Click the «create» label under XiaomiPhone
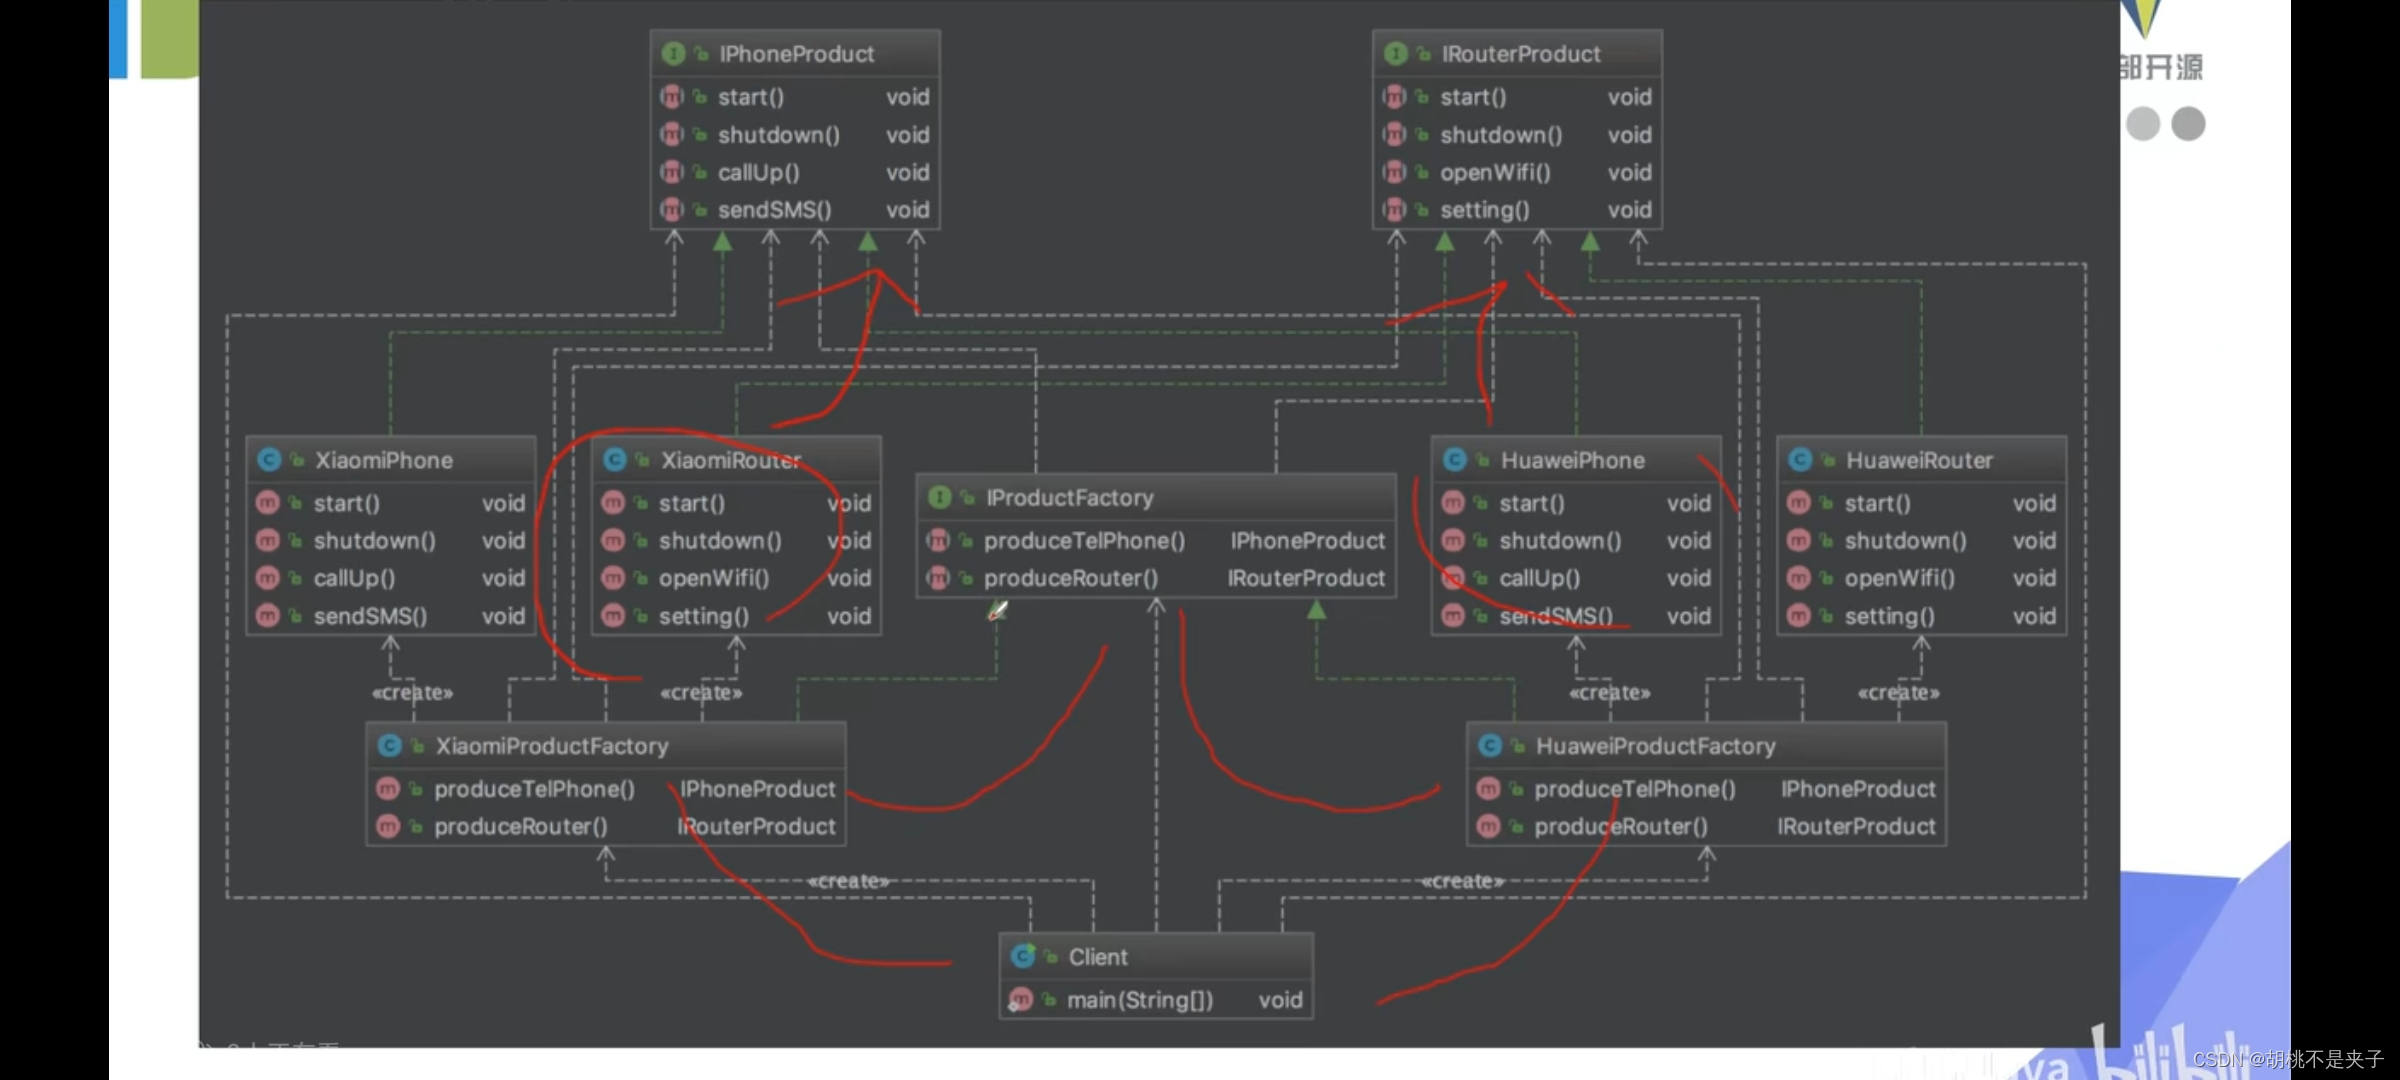2400x1080 pixels. point(412,692)
